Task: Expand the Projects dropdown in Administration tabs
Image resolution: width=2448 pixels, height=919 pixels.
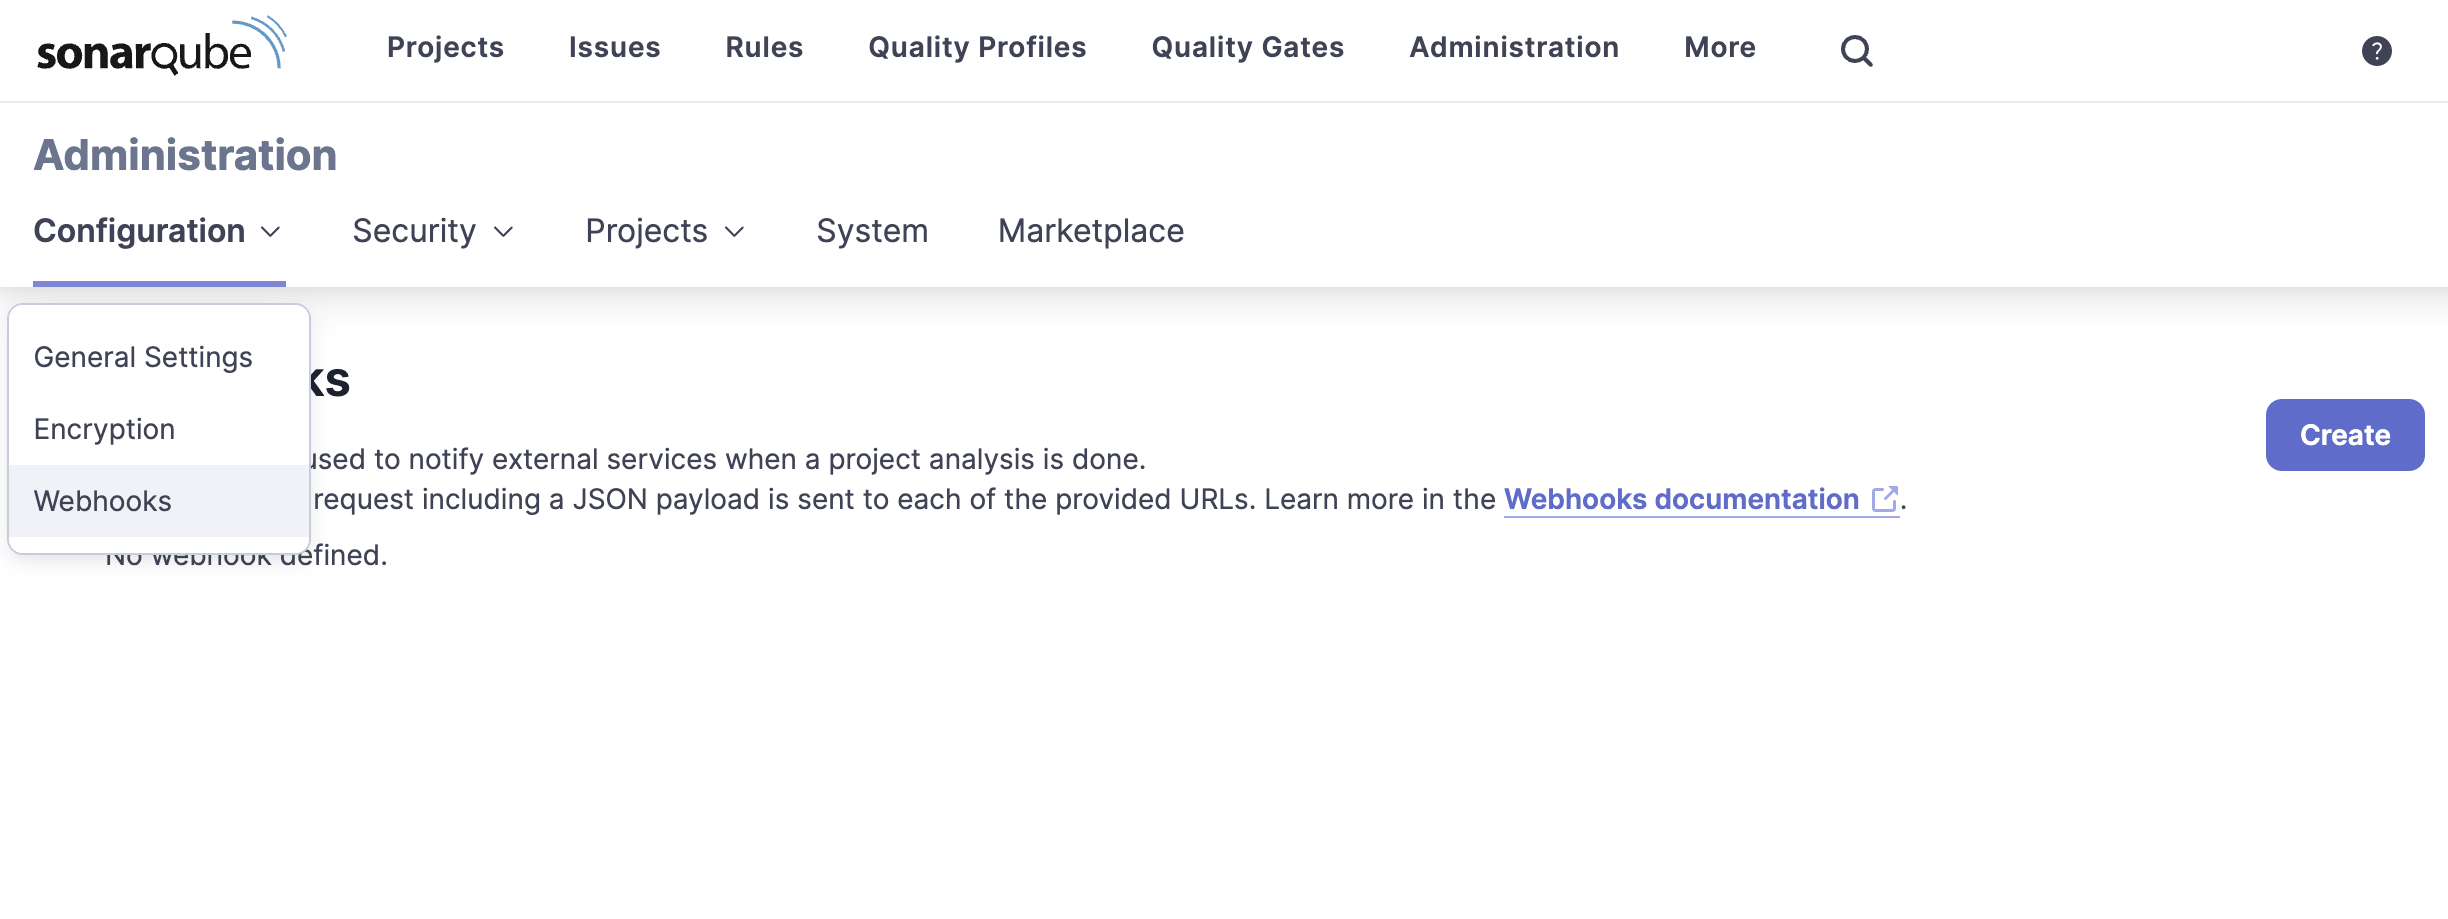Action: click(x=665, y=231)
